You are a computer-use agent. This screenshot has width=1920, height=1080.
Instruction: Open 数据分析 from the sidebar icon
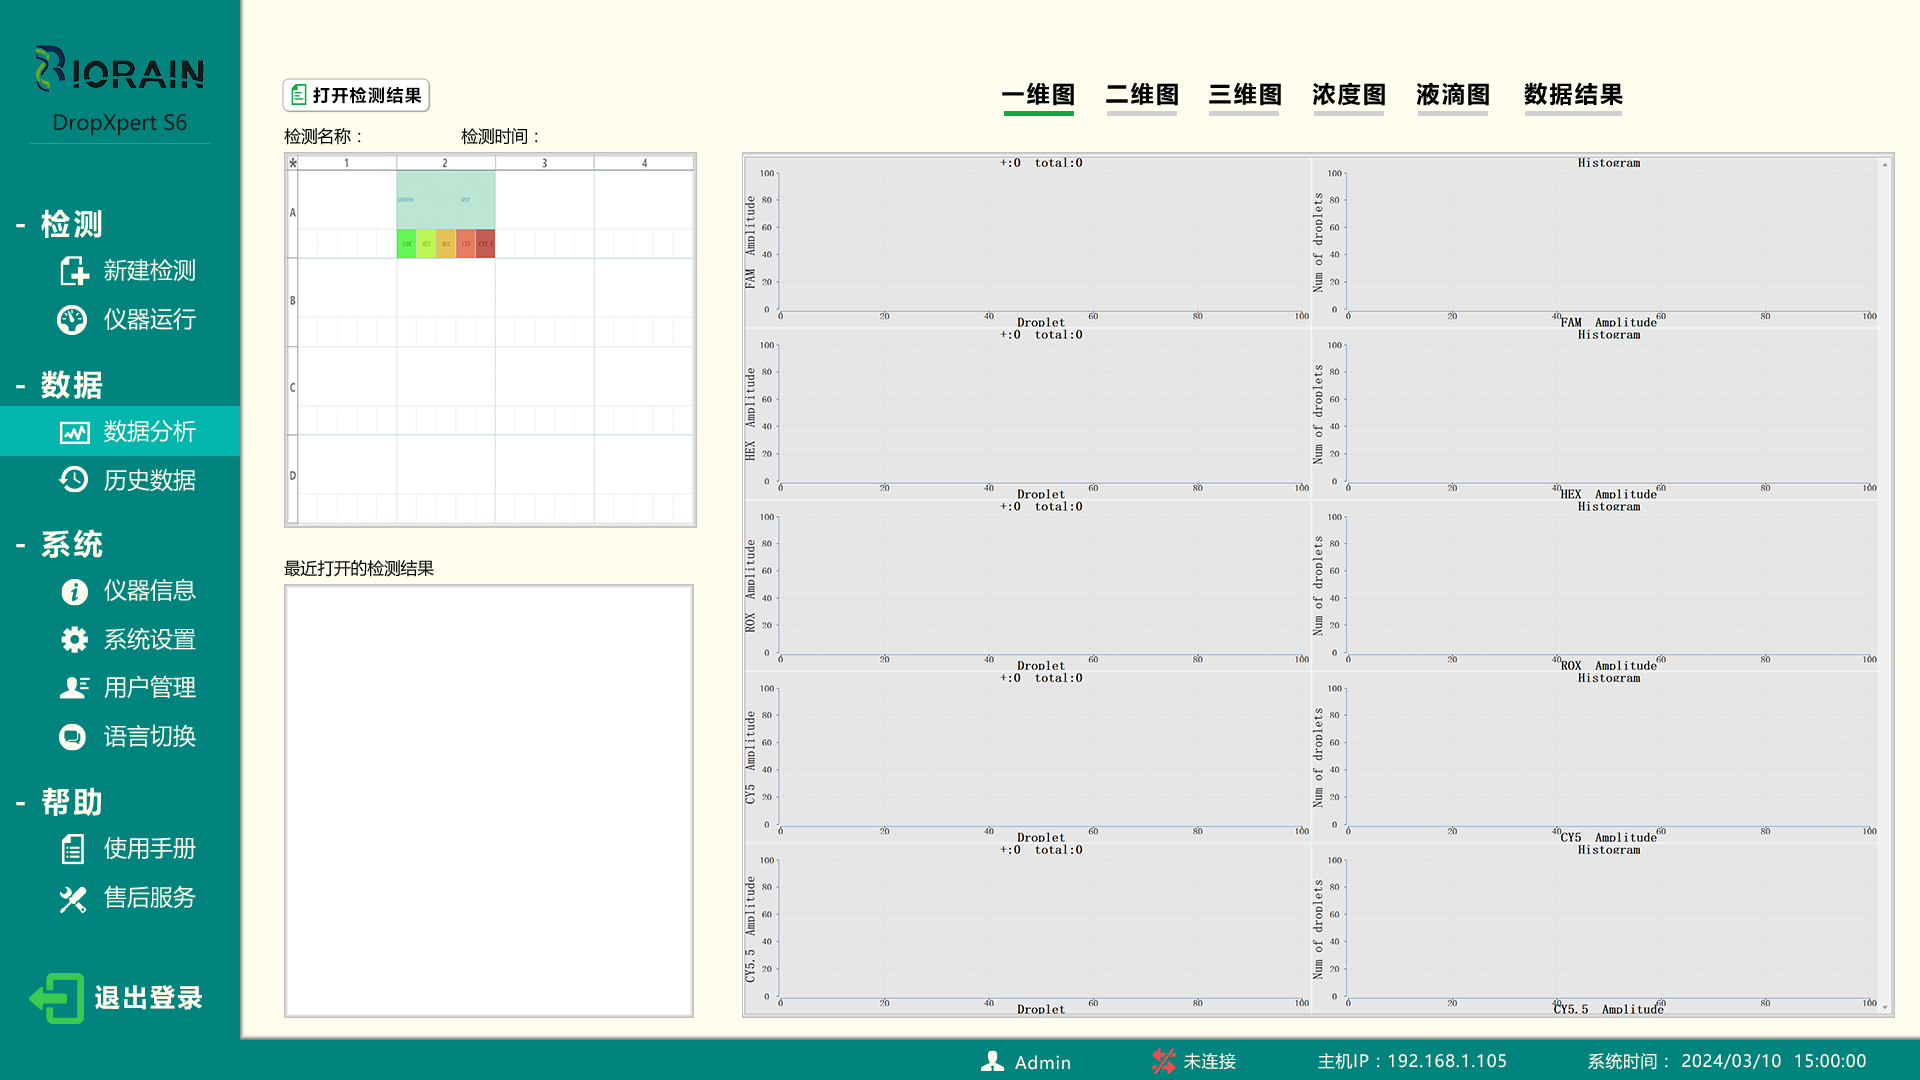click(74, 431)
